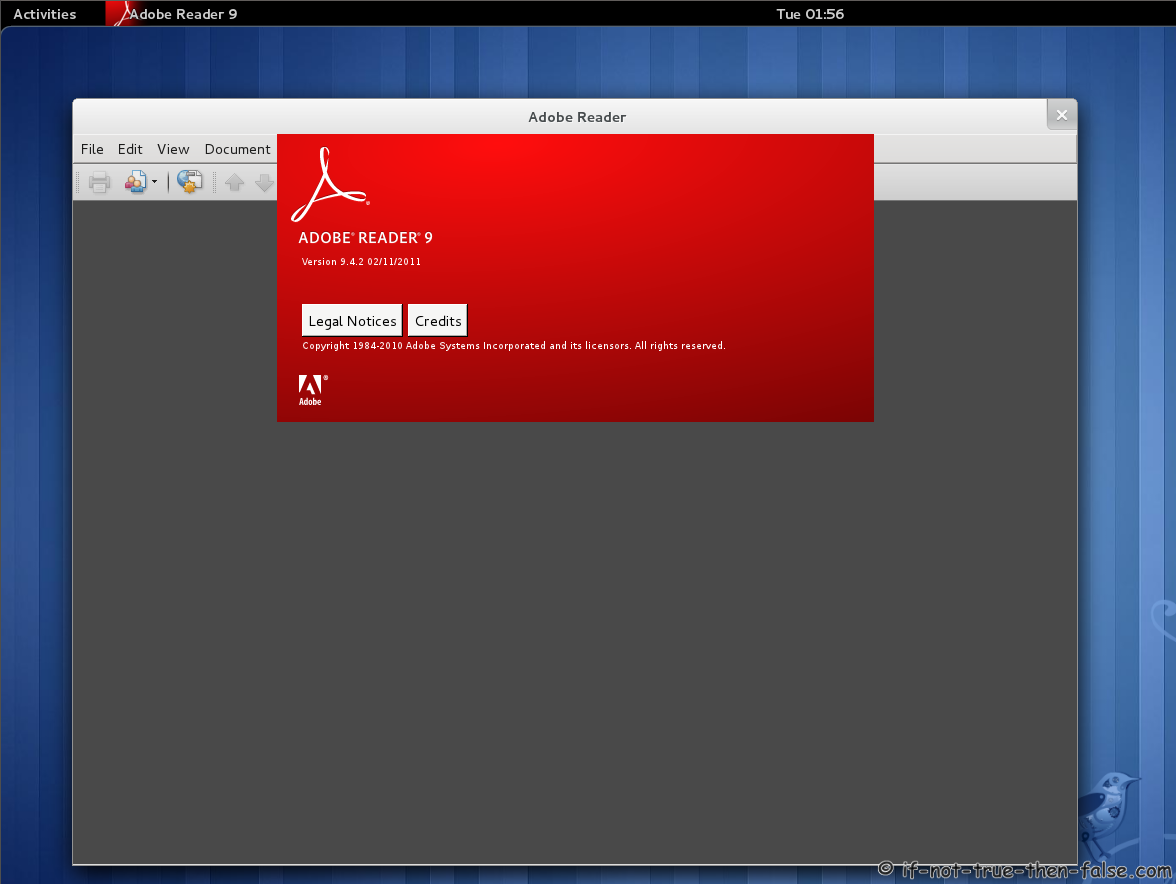
Task: Click the Adobe Reader 9 app menu in the top bar
Action: coord(174,13)
